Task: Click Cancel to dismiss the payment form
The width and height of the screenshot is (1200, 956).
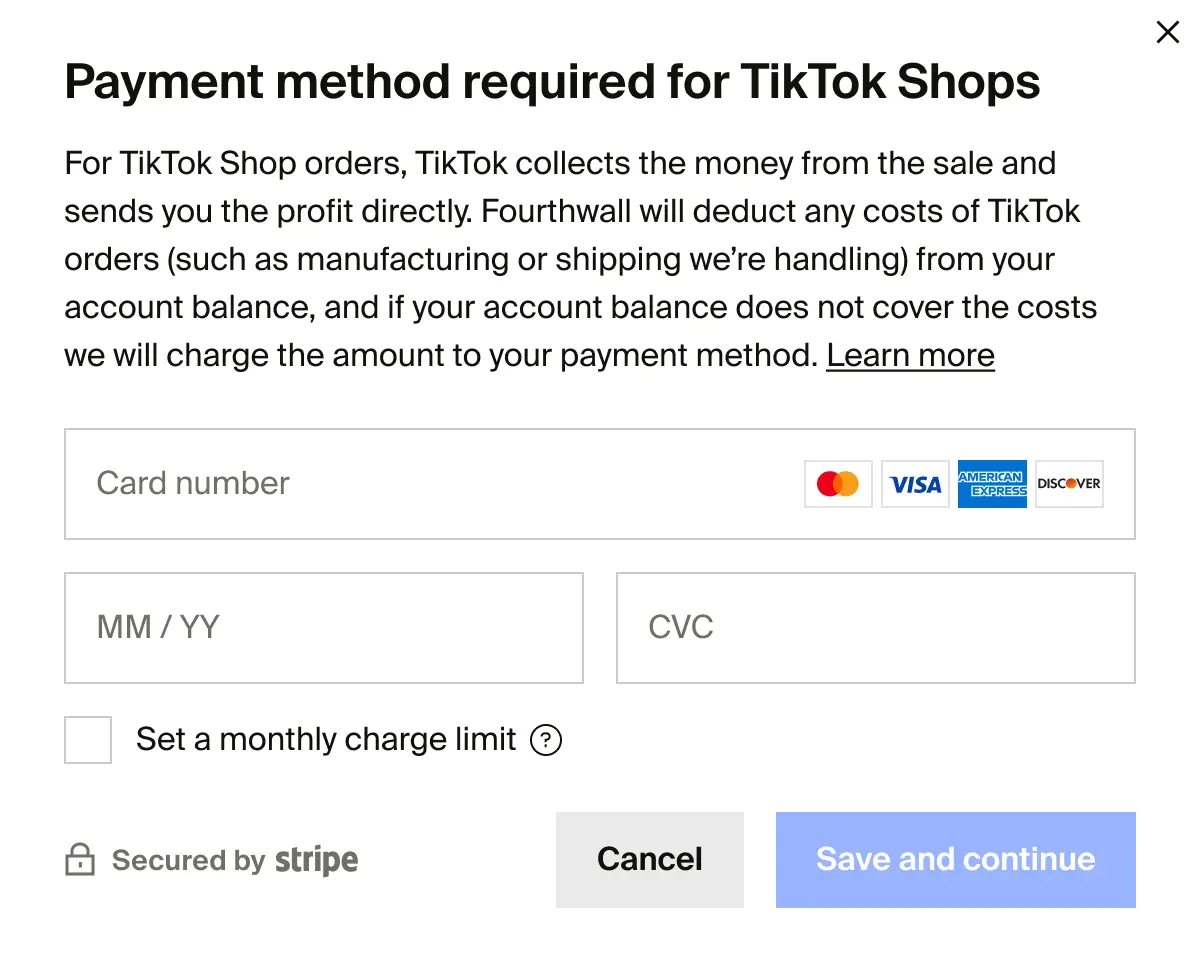Action: coord(649,859)
